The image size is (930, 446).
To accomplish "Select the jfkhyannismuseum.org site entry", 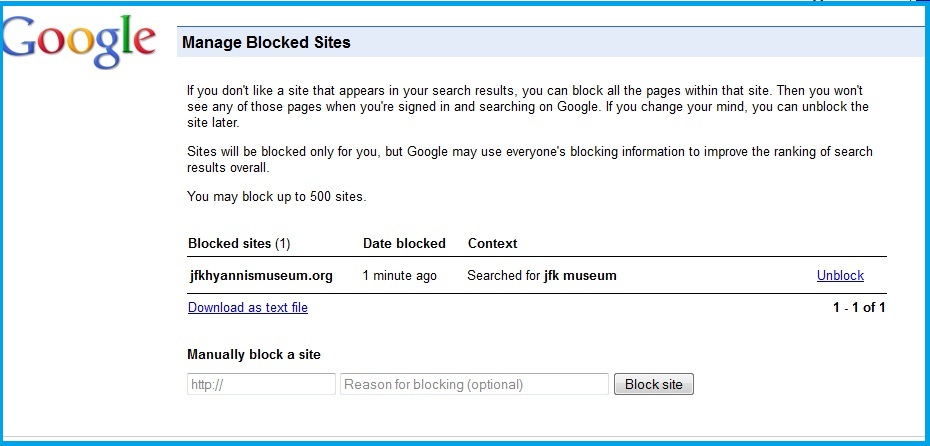I will [x=261, y=276].
